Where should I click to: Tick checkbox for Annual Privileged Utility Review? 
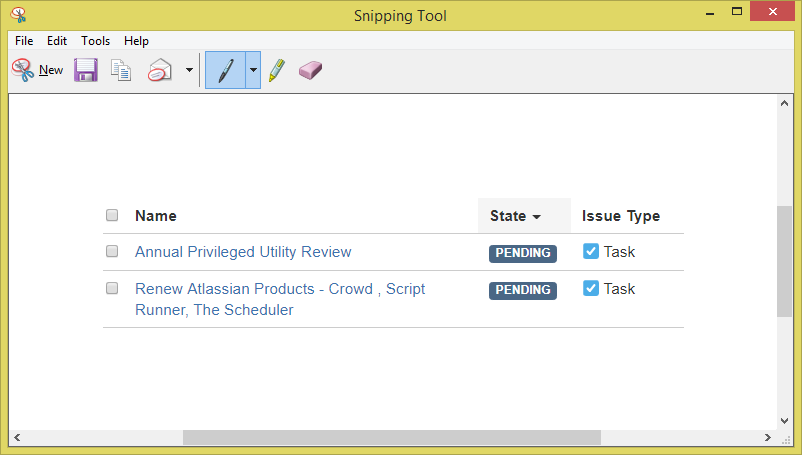(112, 251)
